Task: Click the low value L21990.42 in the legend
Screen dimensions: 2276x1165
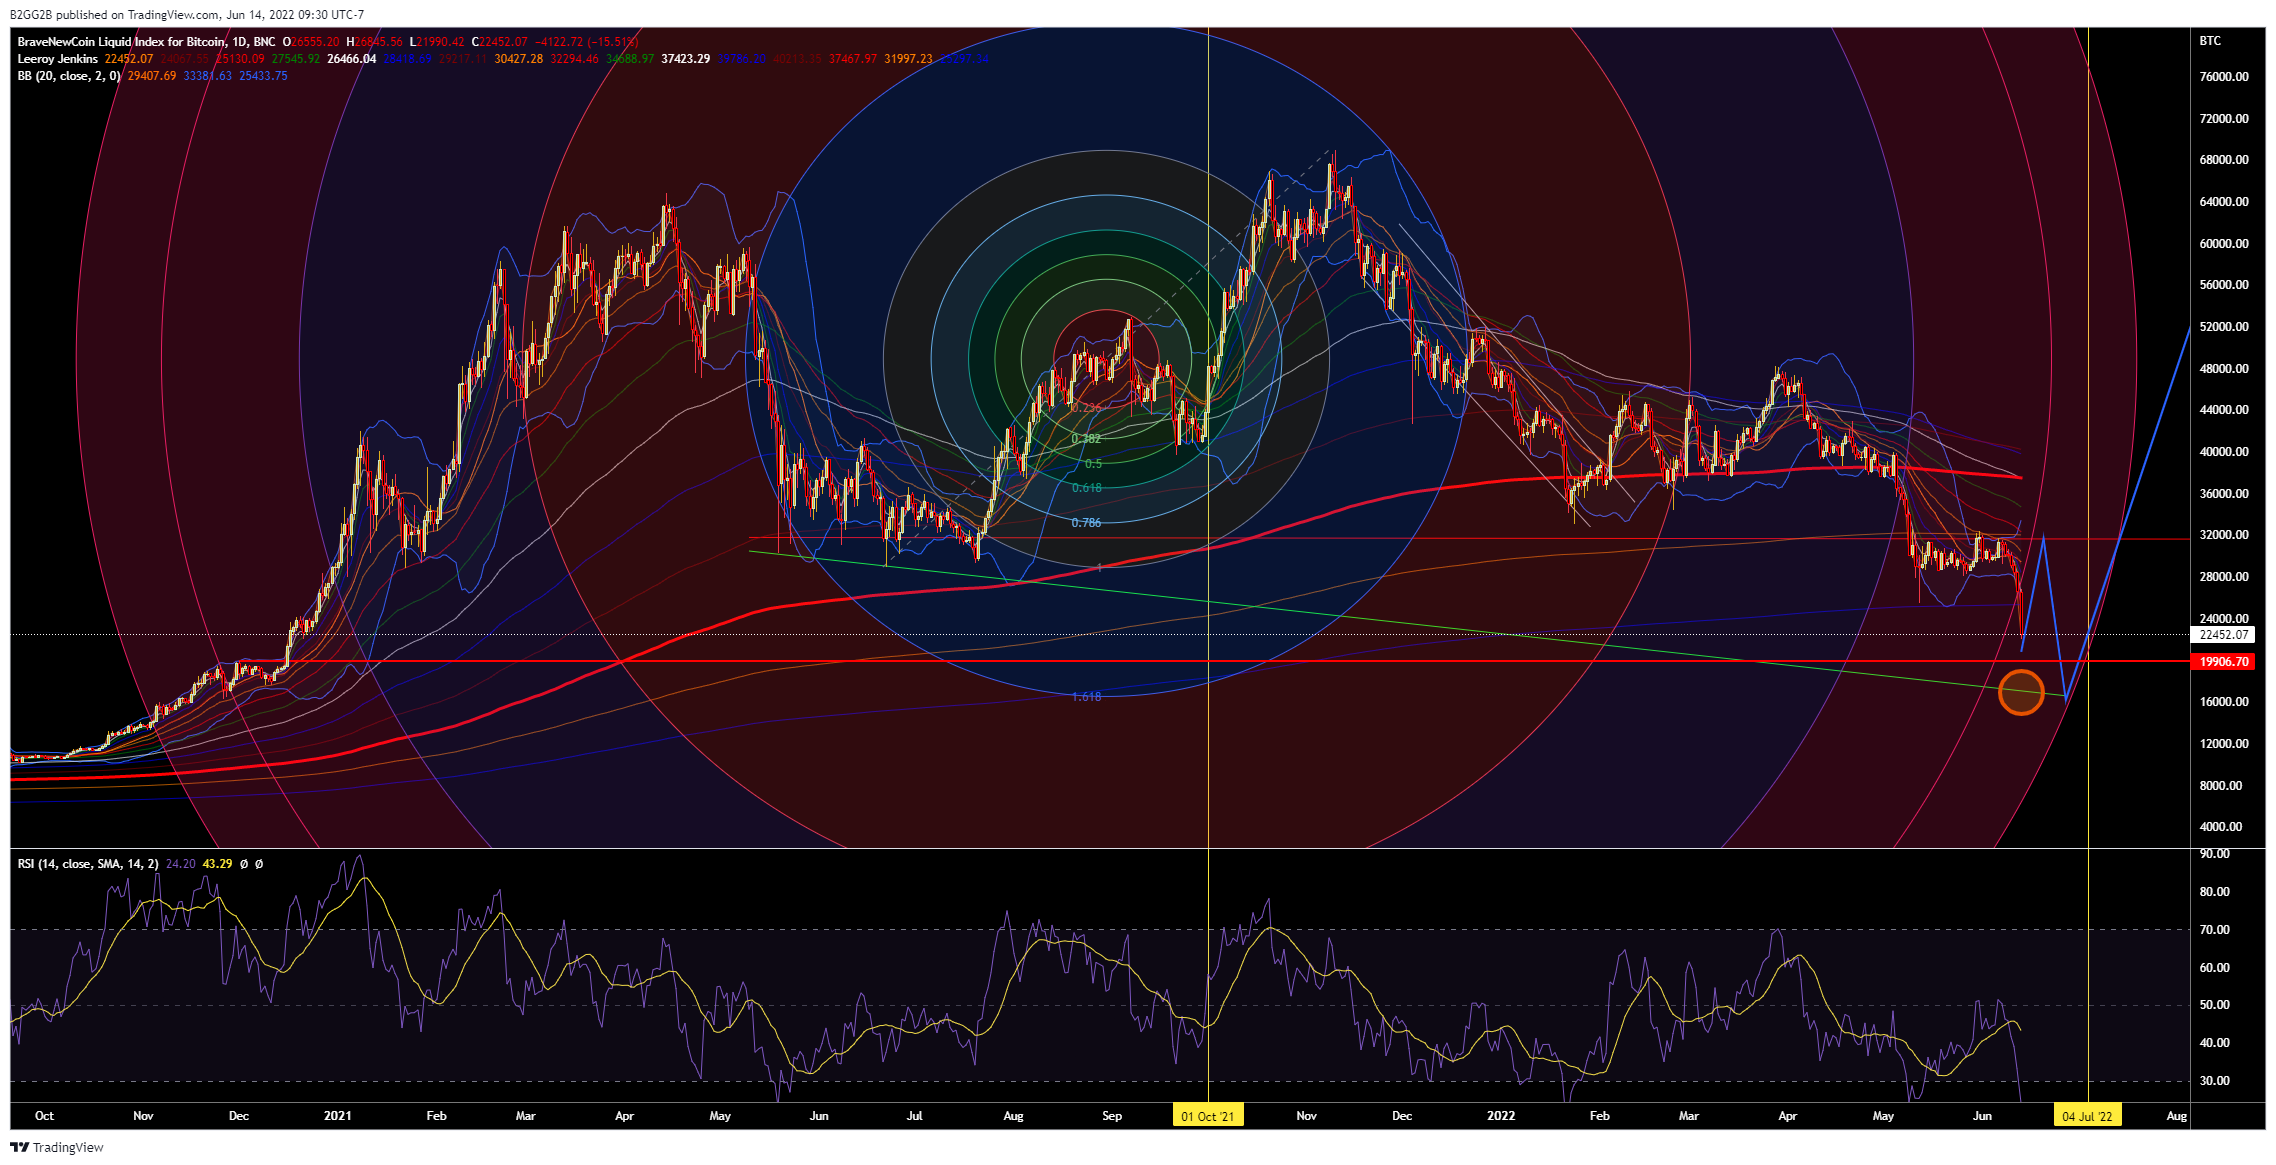Action: click(x=437, y=42)
